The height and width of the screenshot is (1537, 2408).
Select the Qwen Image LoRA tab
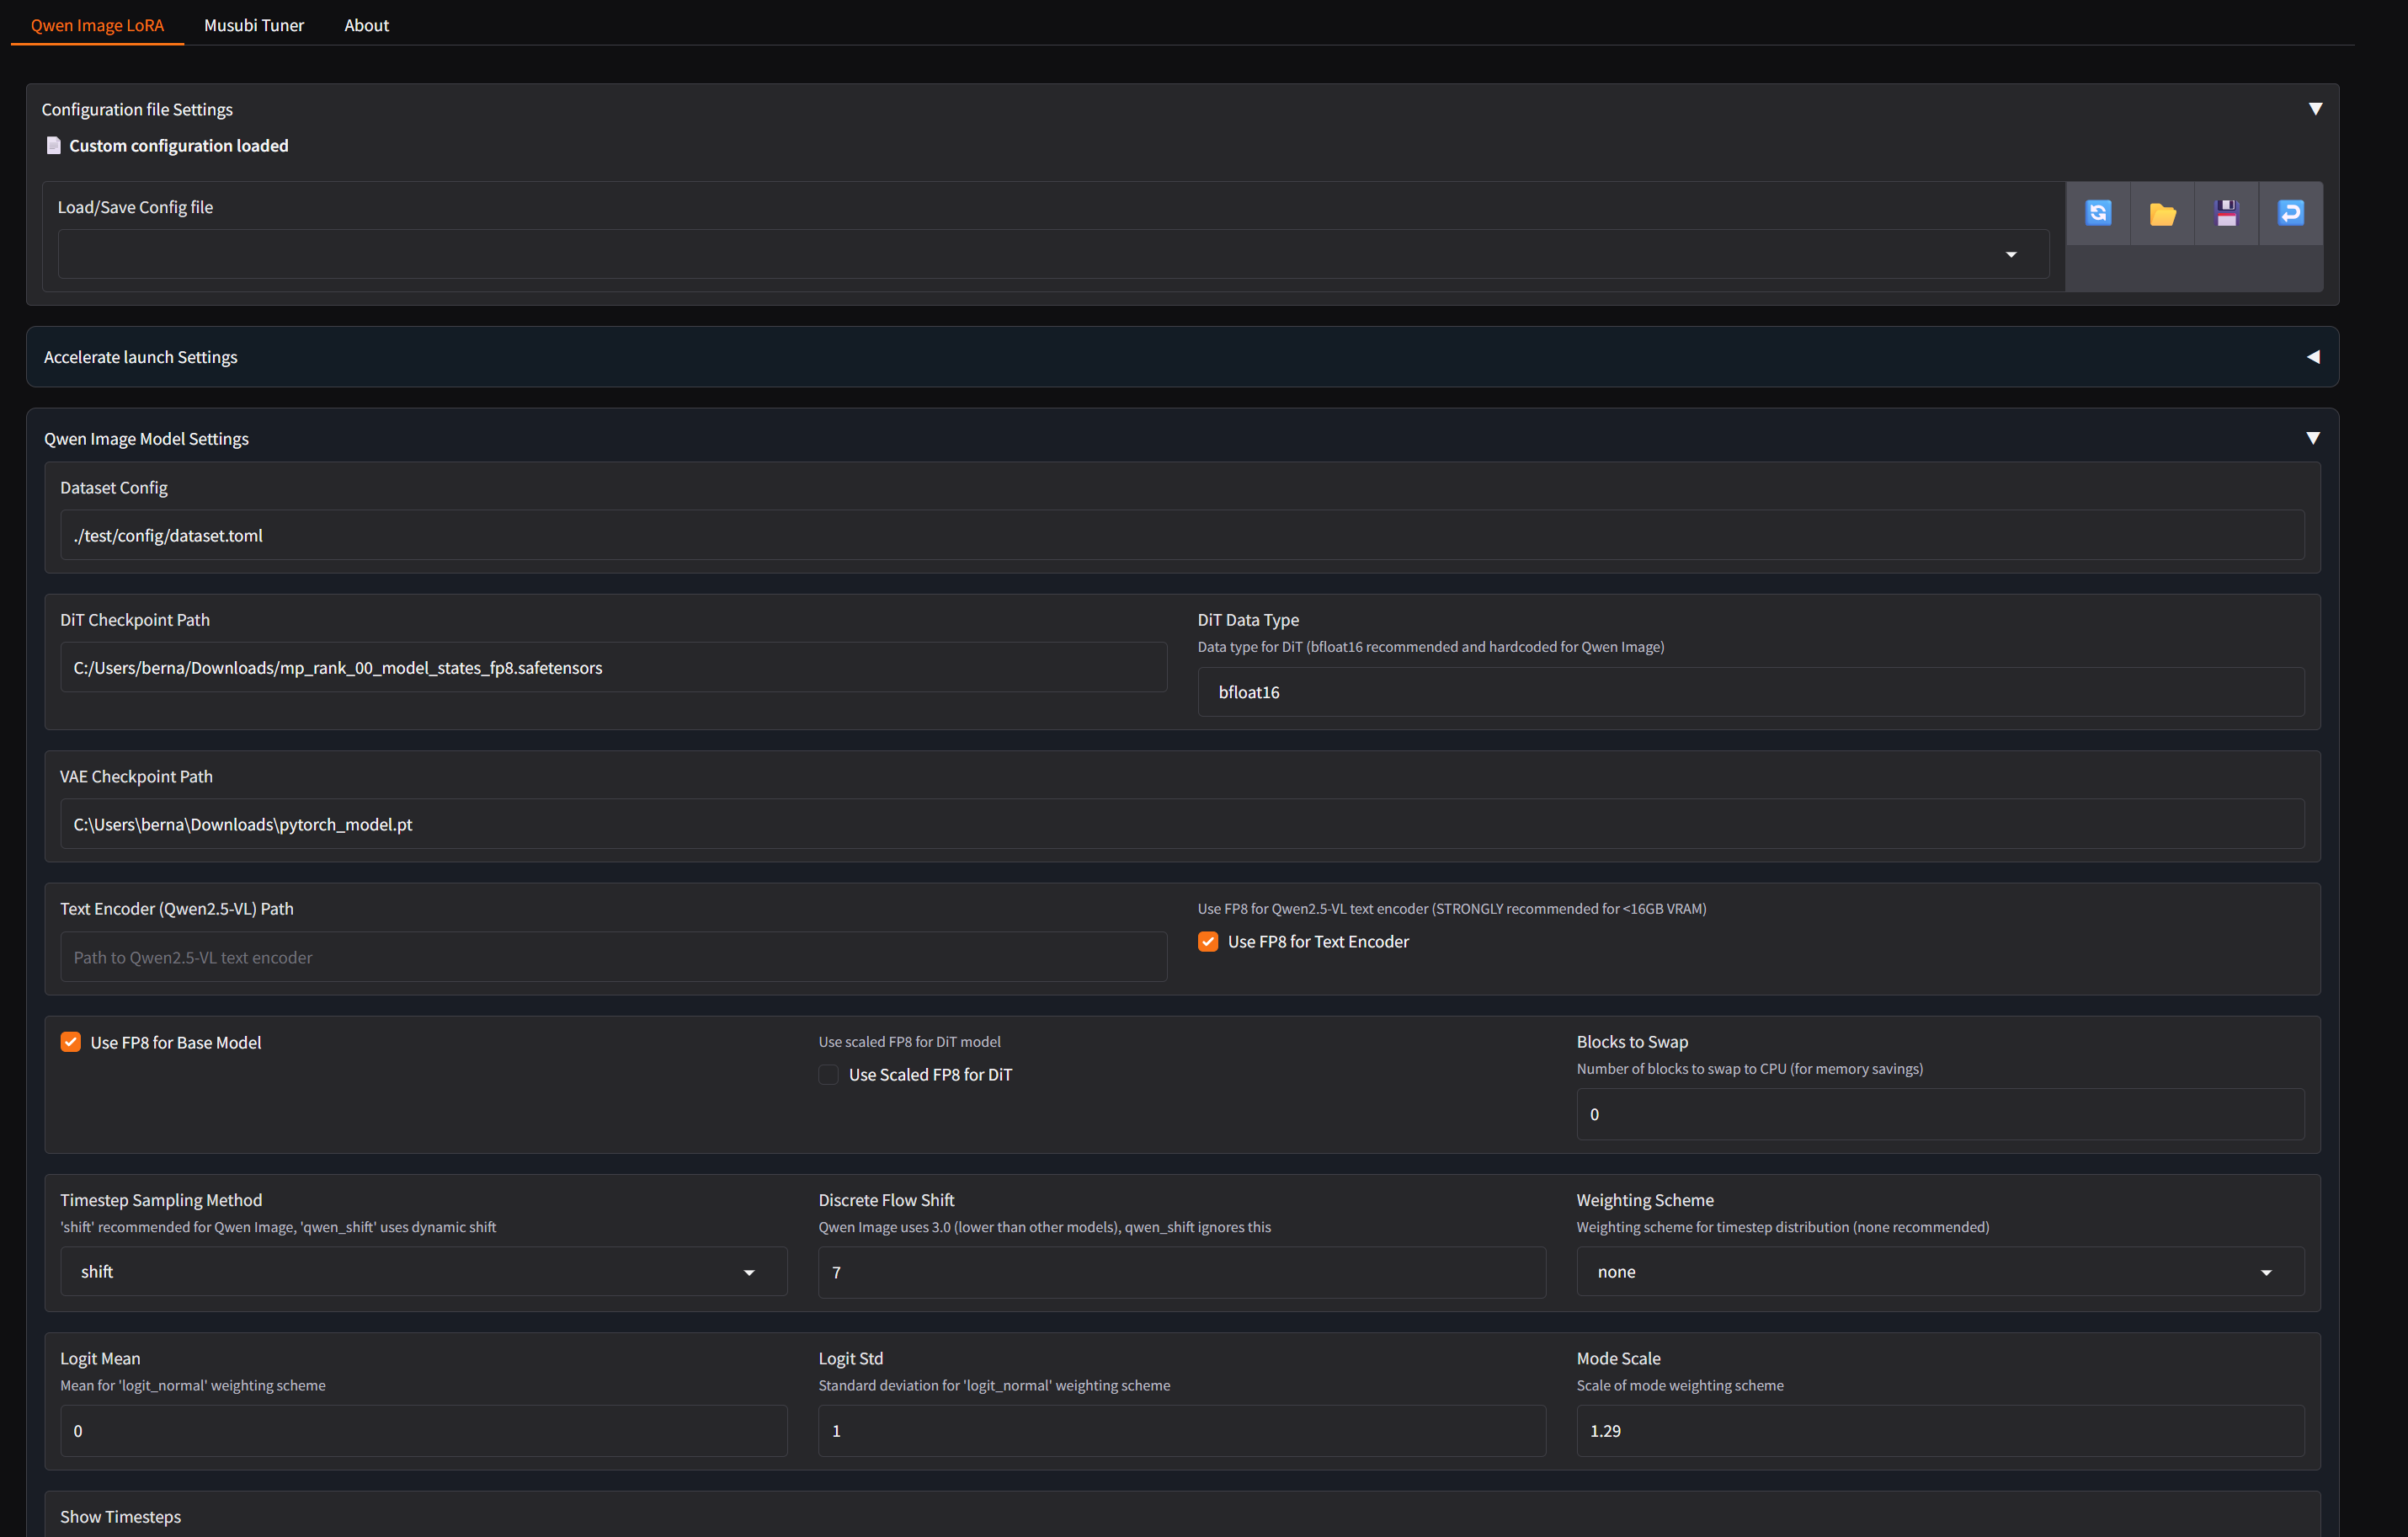[97, 25]
